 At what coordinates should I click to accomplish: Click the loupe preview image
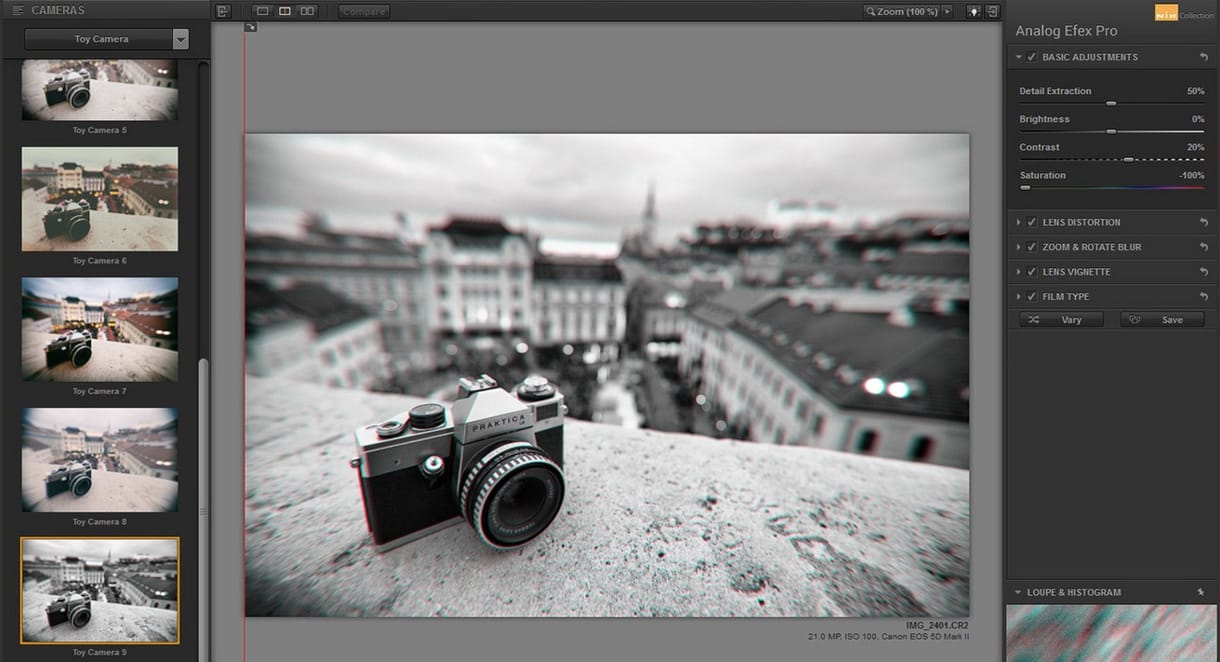pos(1111,633)
